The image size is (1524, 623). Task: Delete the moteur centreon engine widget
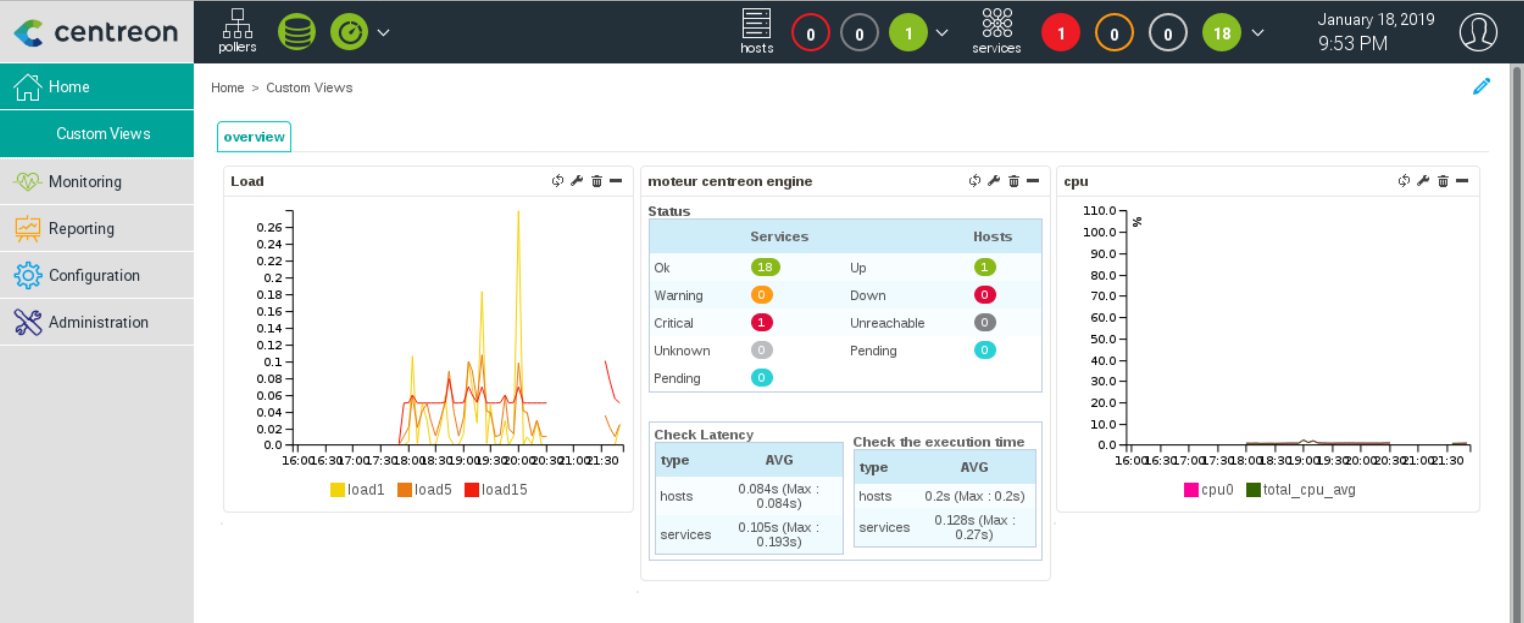click(1013, 181)
